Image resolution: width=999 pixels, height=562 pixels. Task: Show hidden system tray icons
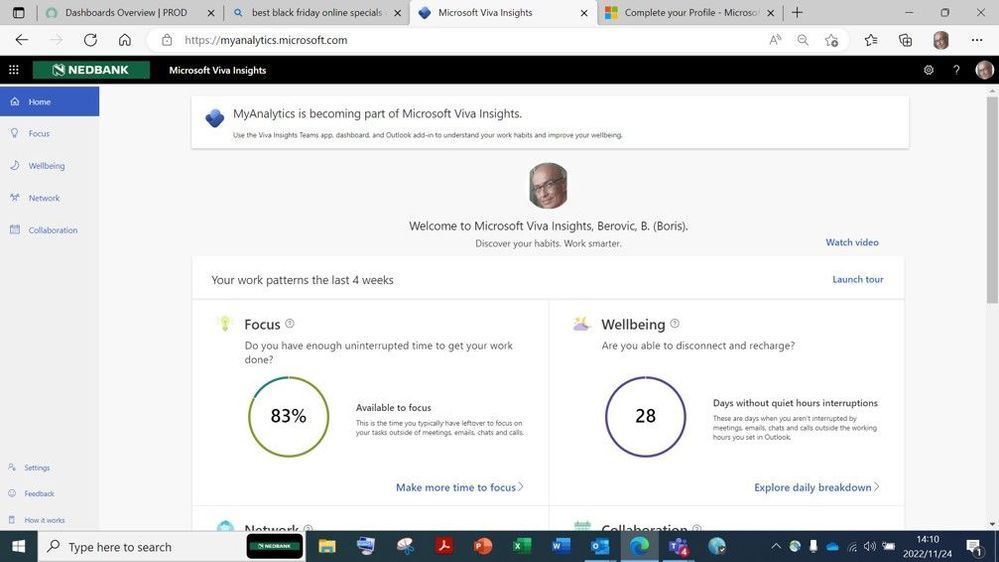click(x=775, y=546)
